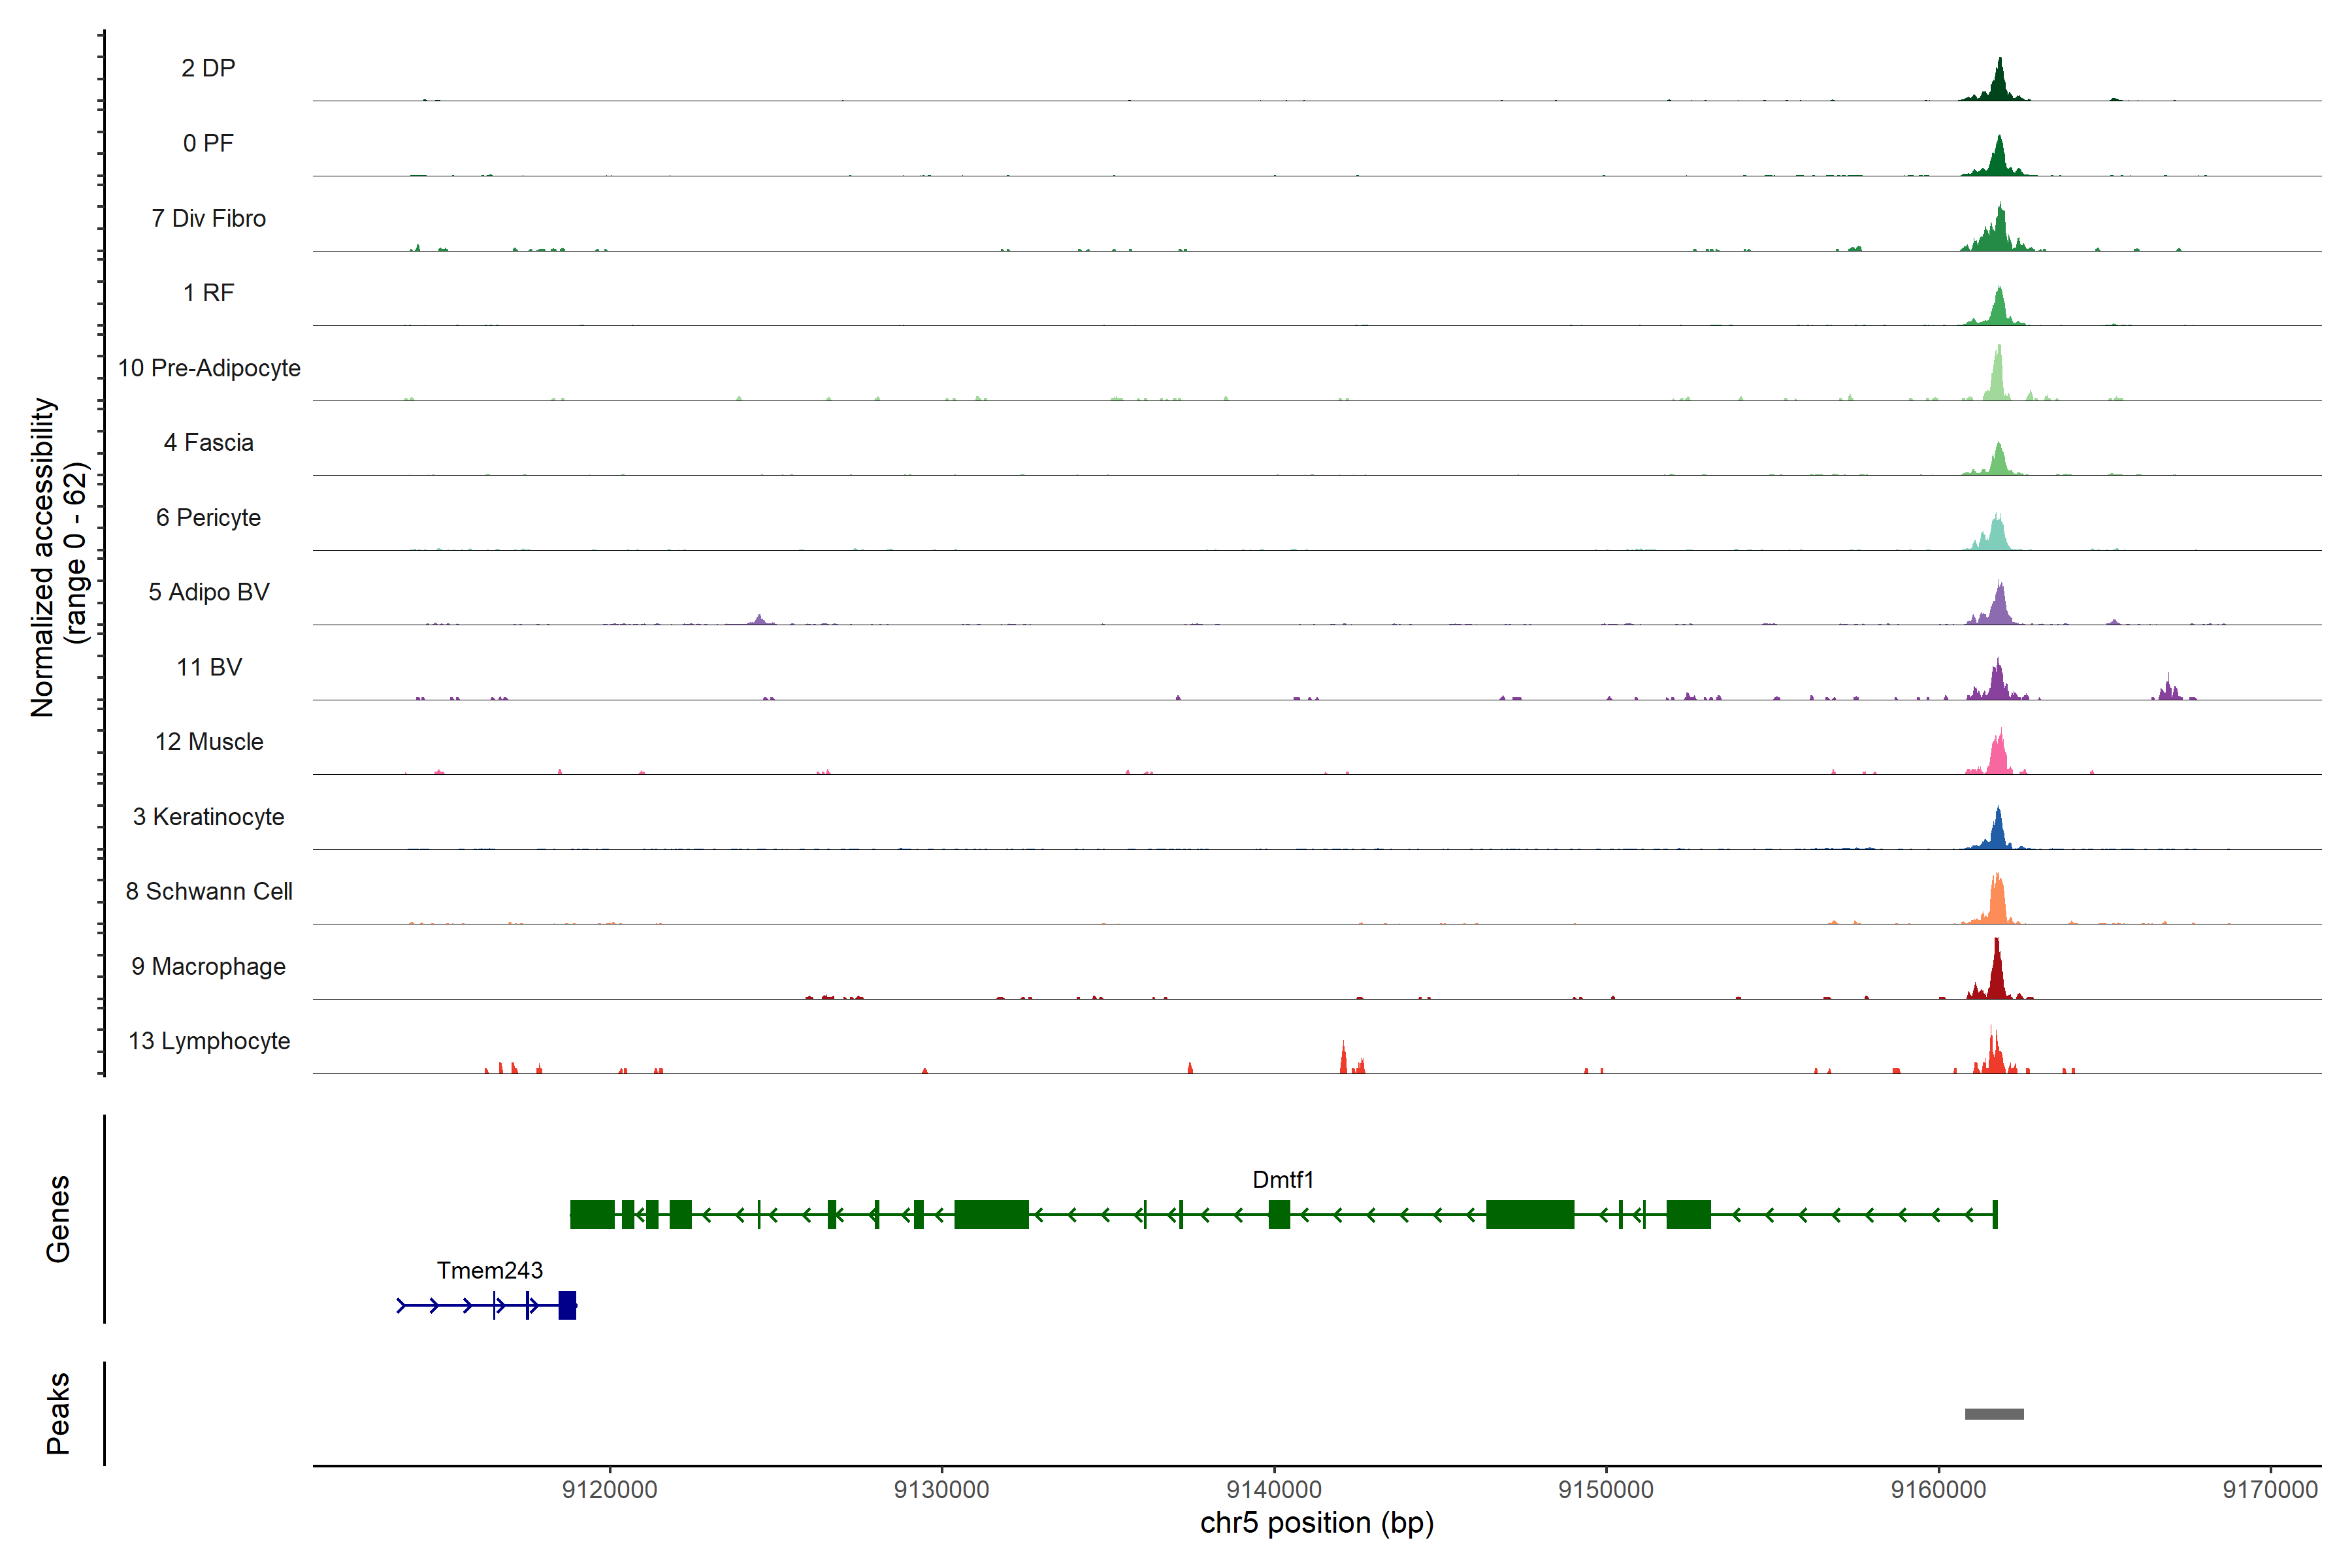Click the chr5 position (bp) axis title
Viewport: 2352px width, 1568px height.
(1316, 1523)
